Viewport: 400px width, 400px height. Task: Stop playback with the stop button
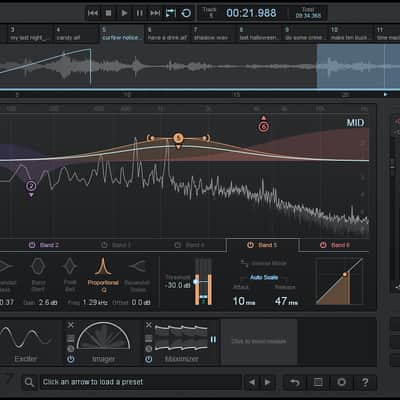click(108, 13)
